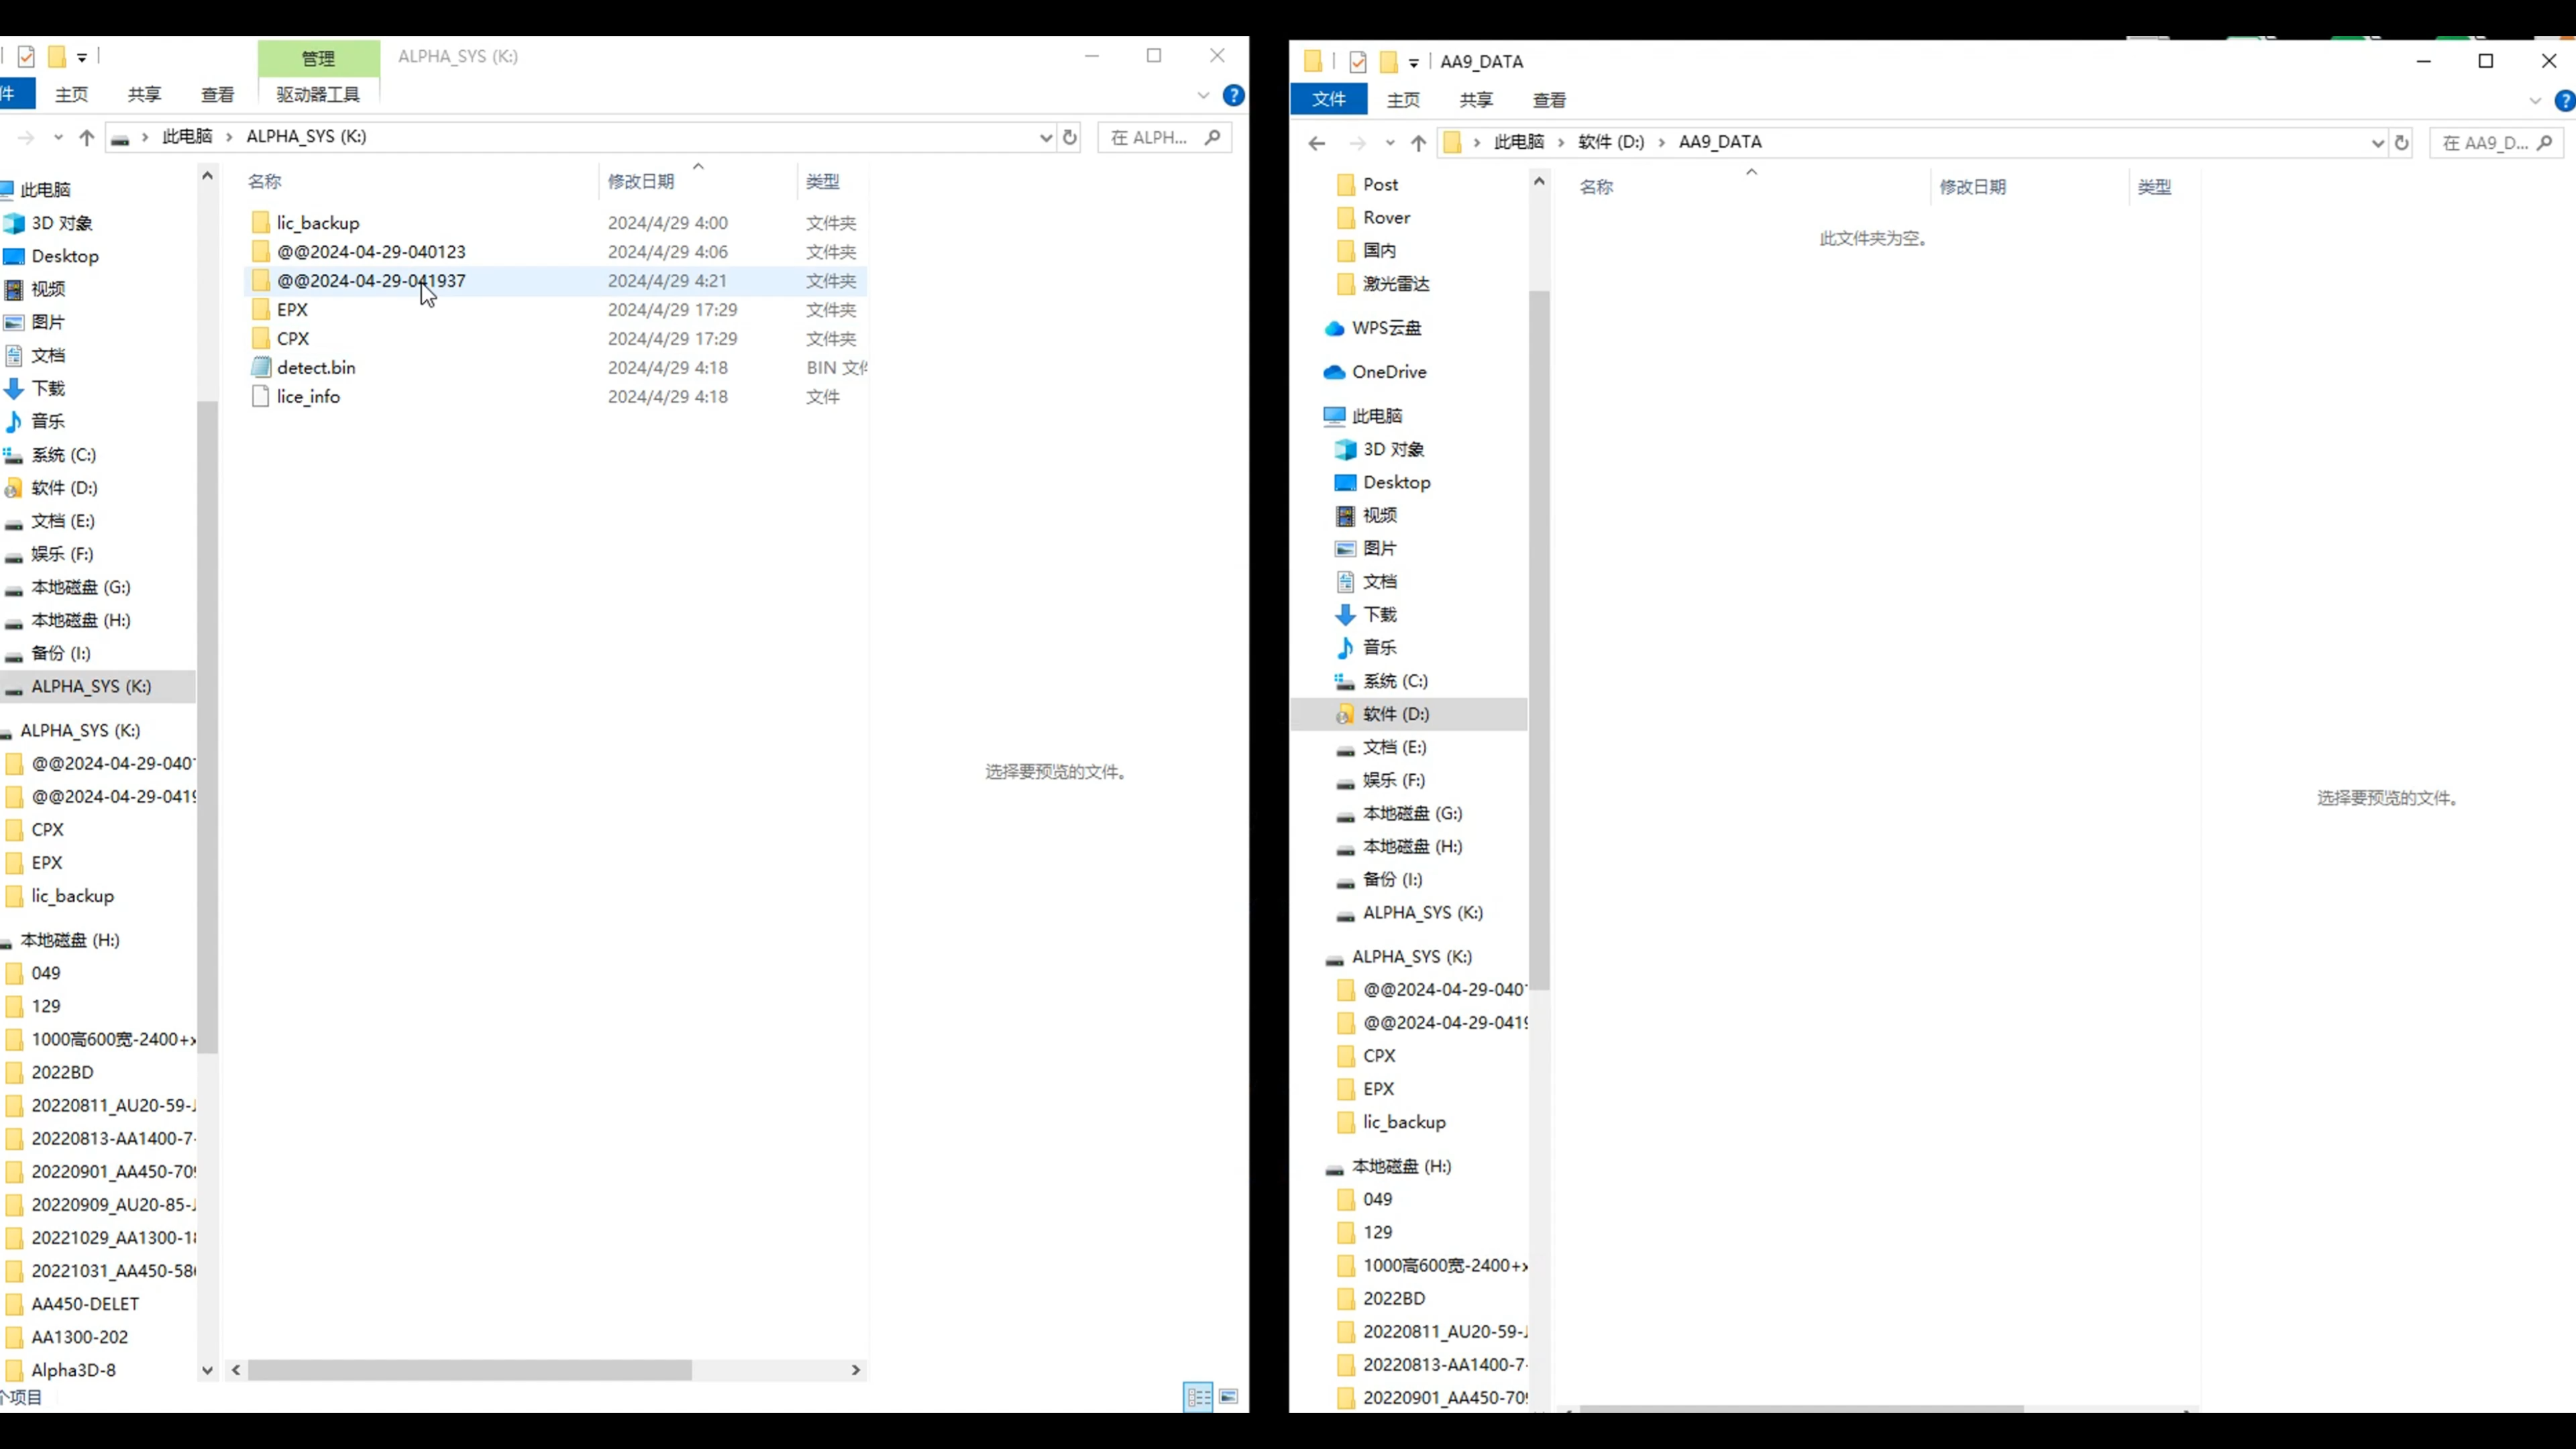Image resolution: width=2576 pixels, height=1449 pixels.
Task: Click the up-arrow icon in AA9_DATA window
Action: pos(1418,143)
